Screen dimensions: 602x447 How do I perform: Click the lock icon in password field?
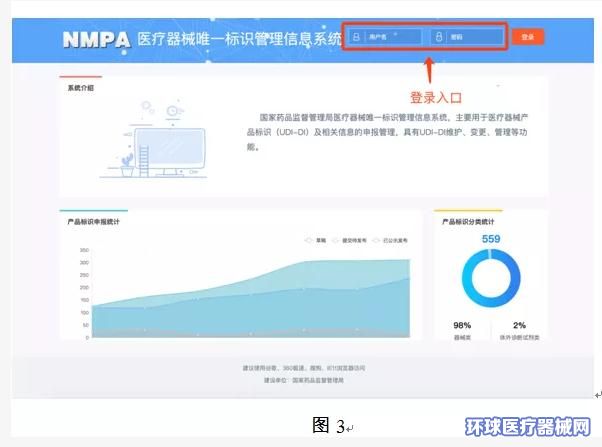[438, 38]
